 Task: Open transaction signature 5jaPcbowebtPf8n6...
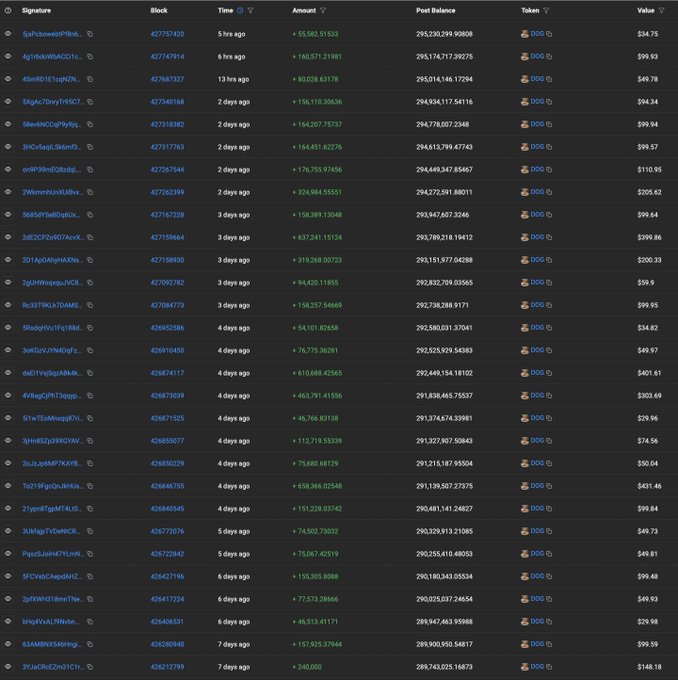[x=52, y=34]
